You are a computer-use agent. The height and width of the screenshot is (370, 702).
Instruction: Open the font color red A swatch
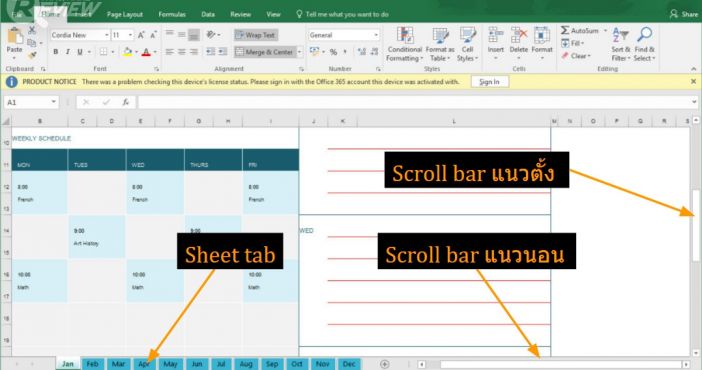(x=146, y=52)
